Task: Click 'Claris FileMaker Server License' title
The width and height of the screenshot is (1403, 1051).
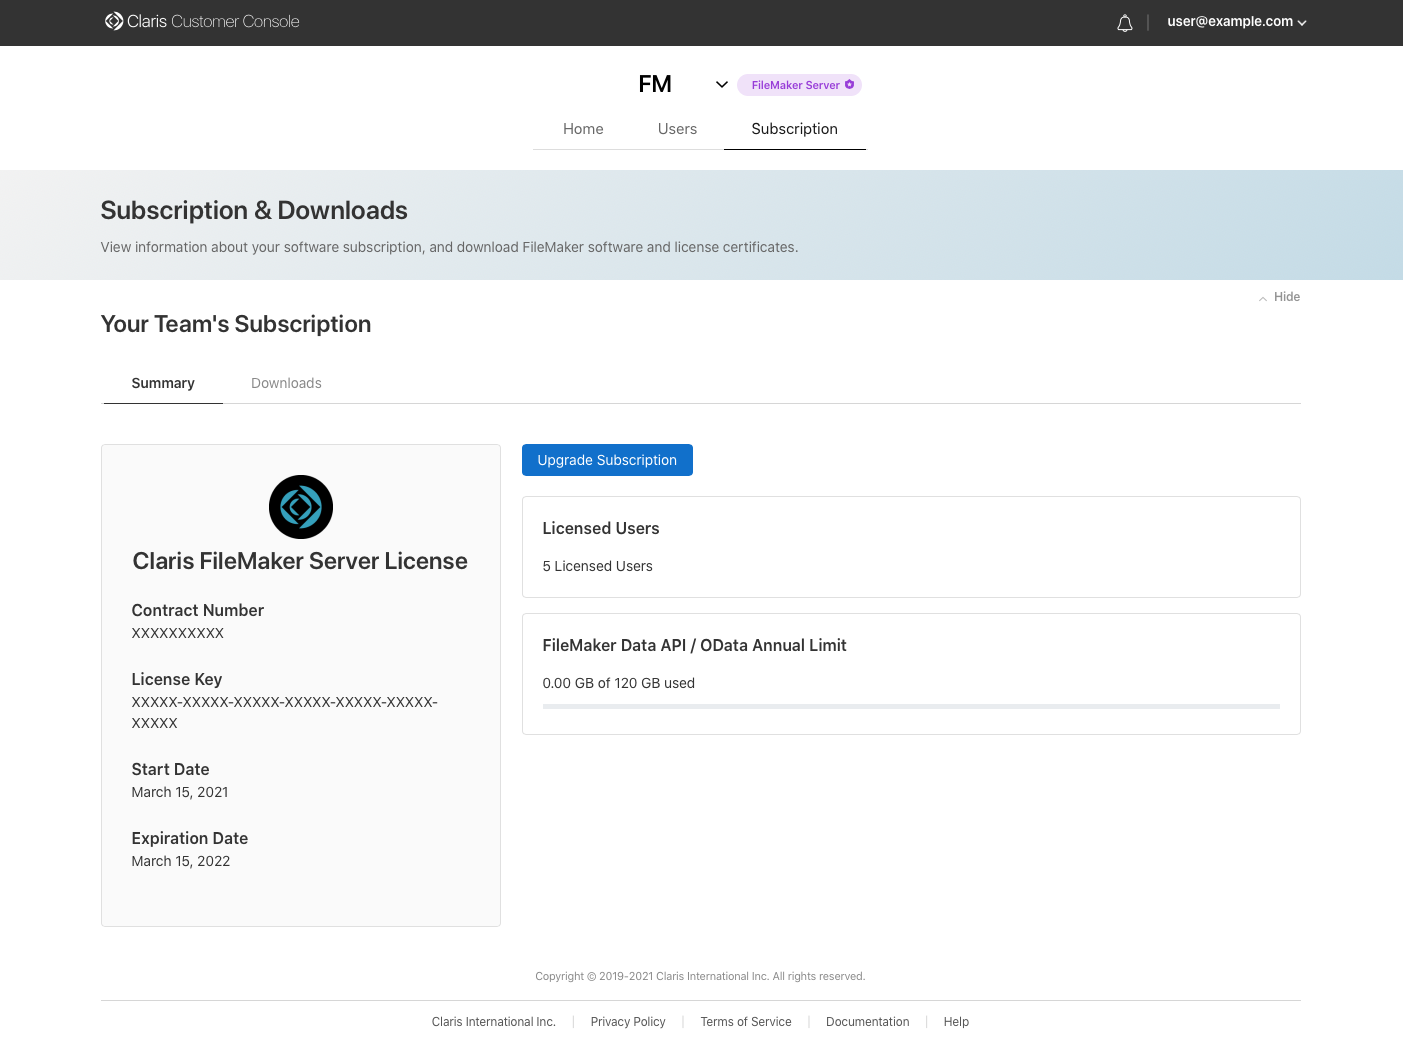Action: (300, 561)
